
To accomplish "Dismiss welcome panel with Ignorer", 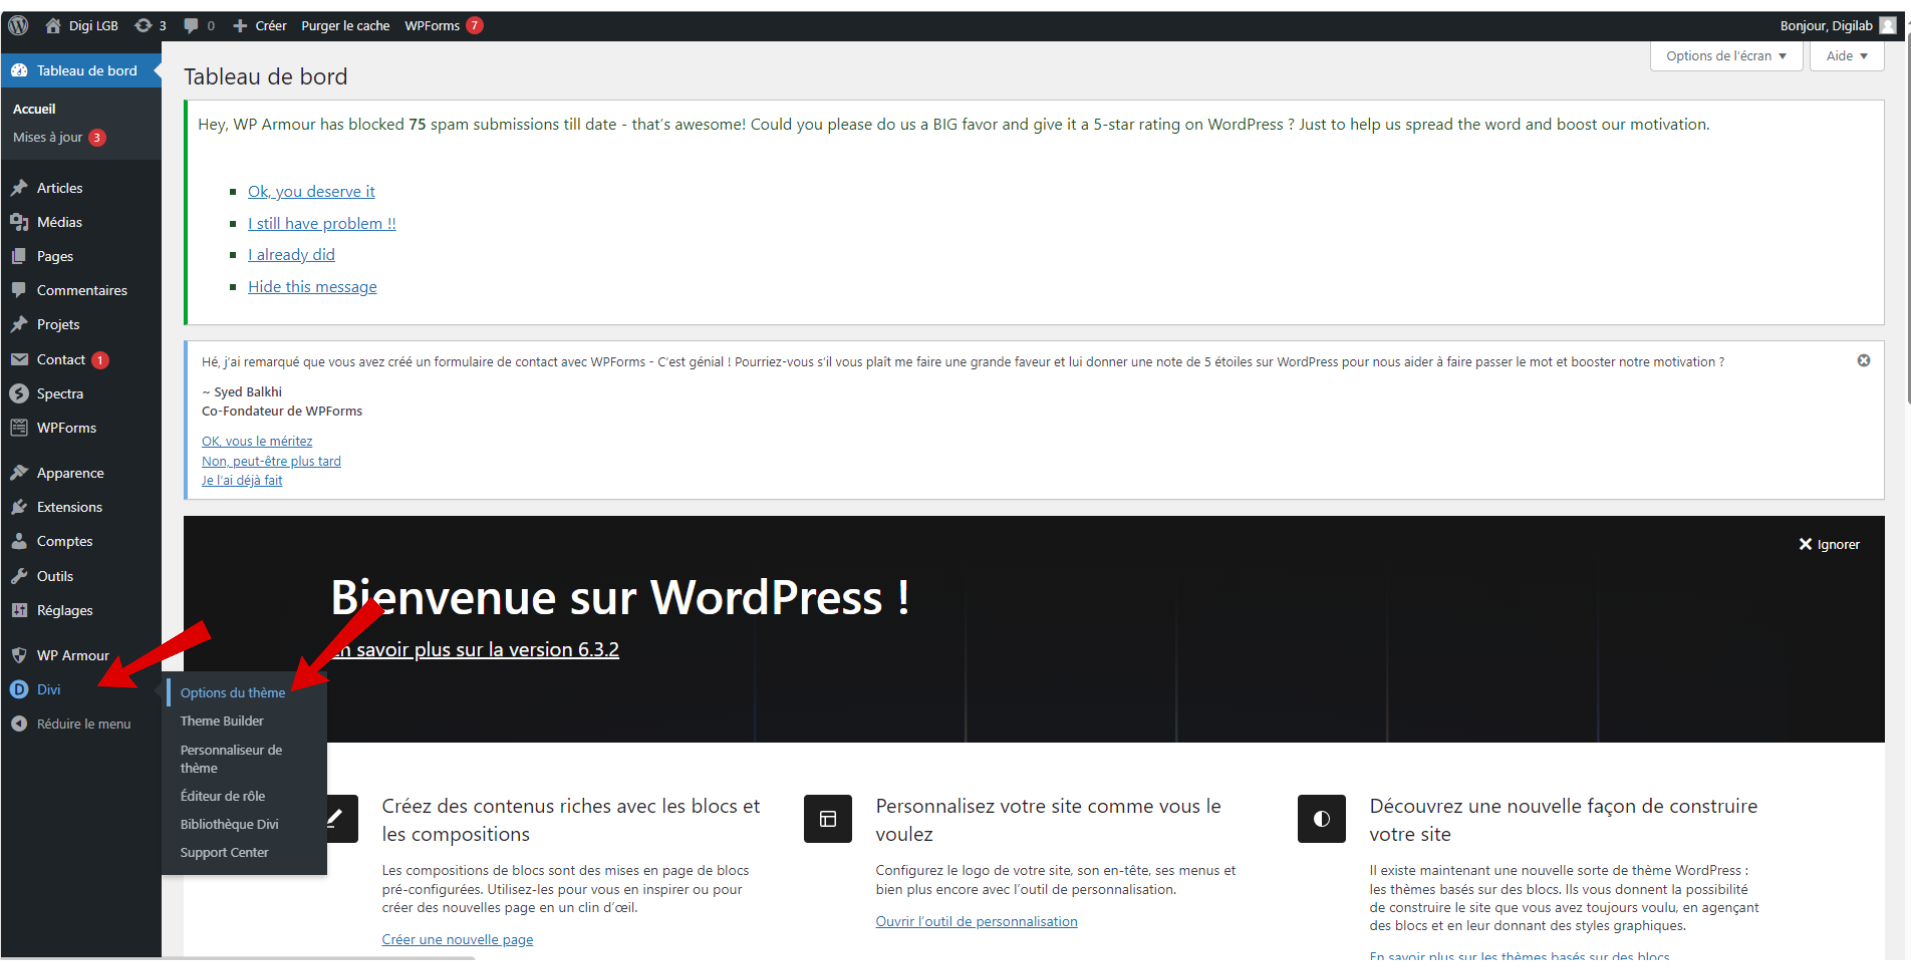I will click(1829, 544).
